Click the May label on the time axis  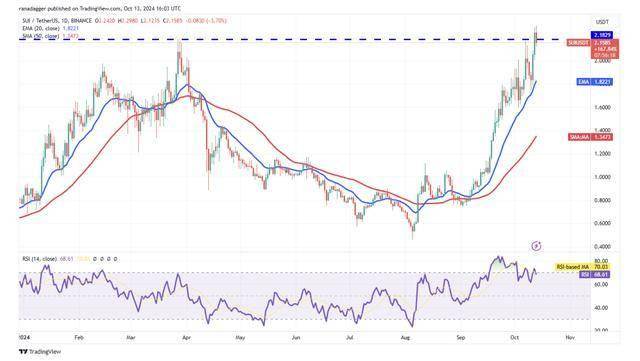(x=240, y=338)
